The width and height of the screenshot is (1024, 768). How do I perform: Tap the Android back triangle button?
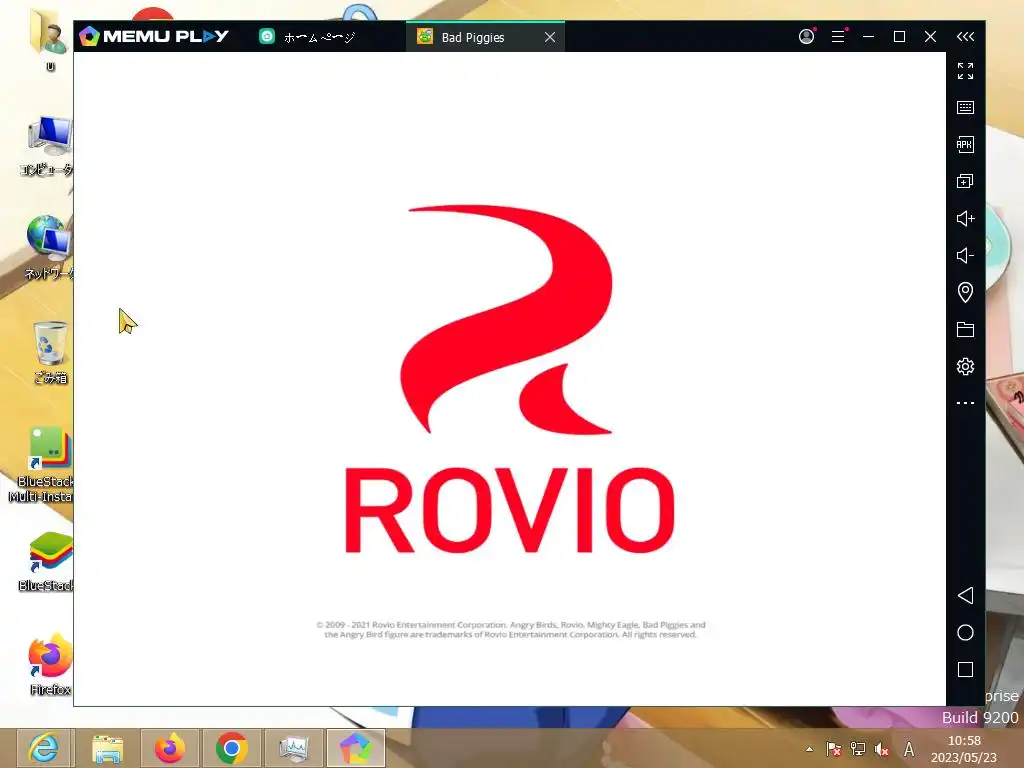(x=965, y=595)
